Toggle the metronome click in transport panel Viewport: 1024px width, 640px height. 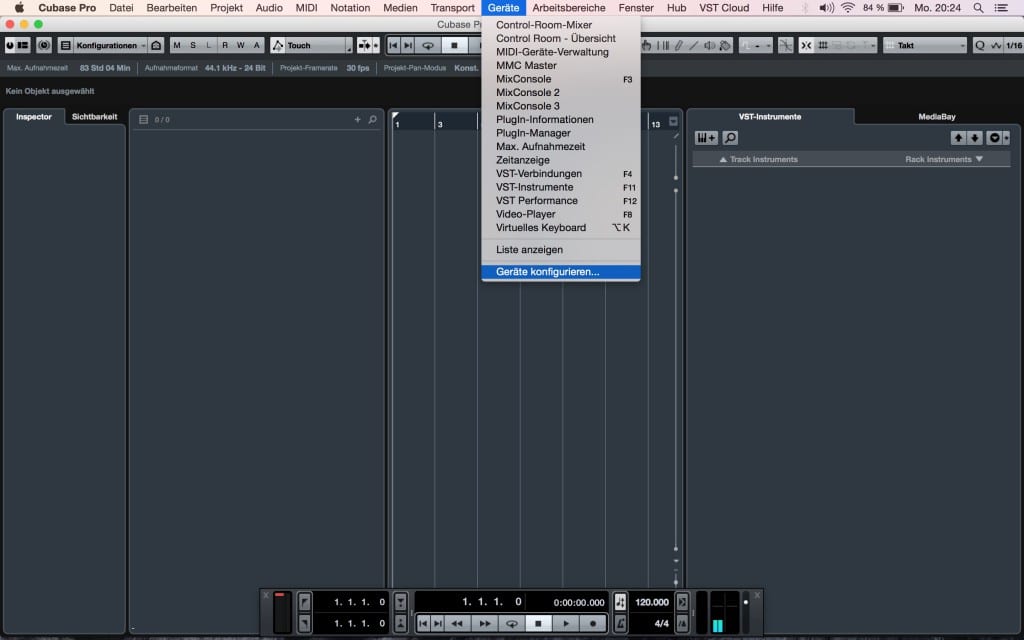(x=620, y=624)
